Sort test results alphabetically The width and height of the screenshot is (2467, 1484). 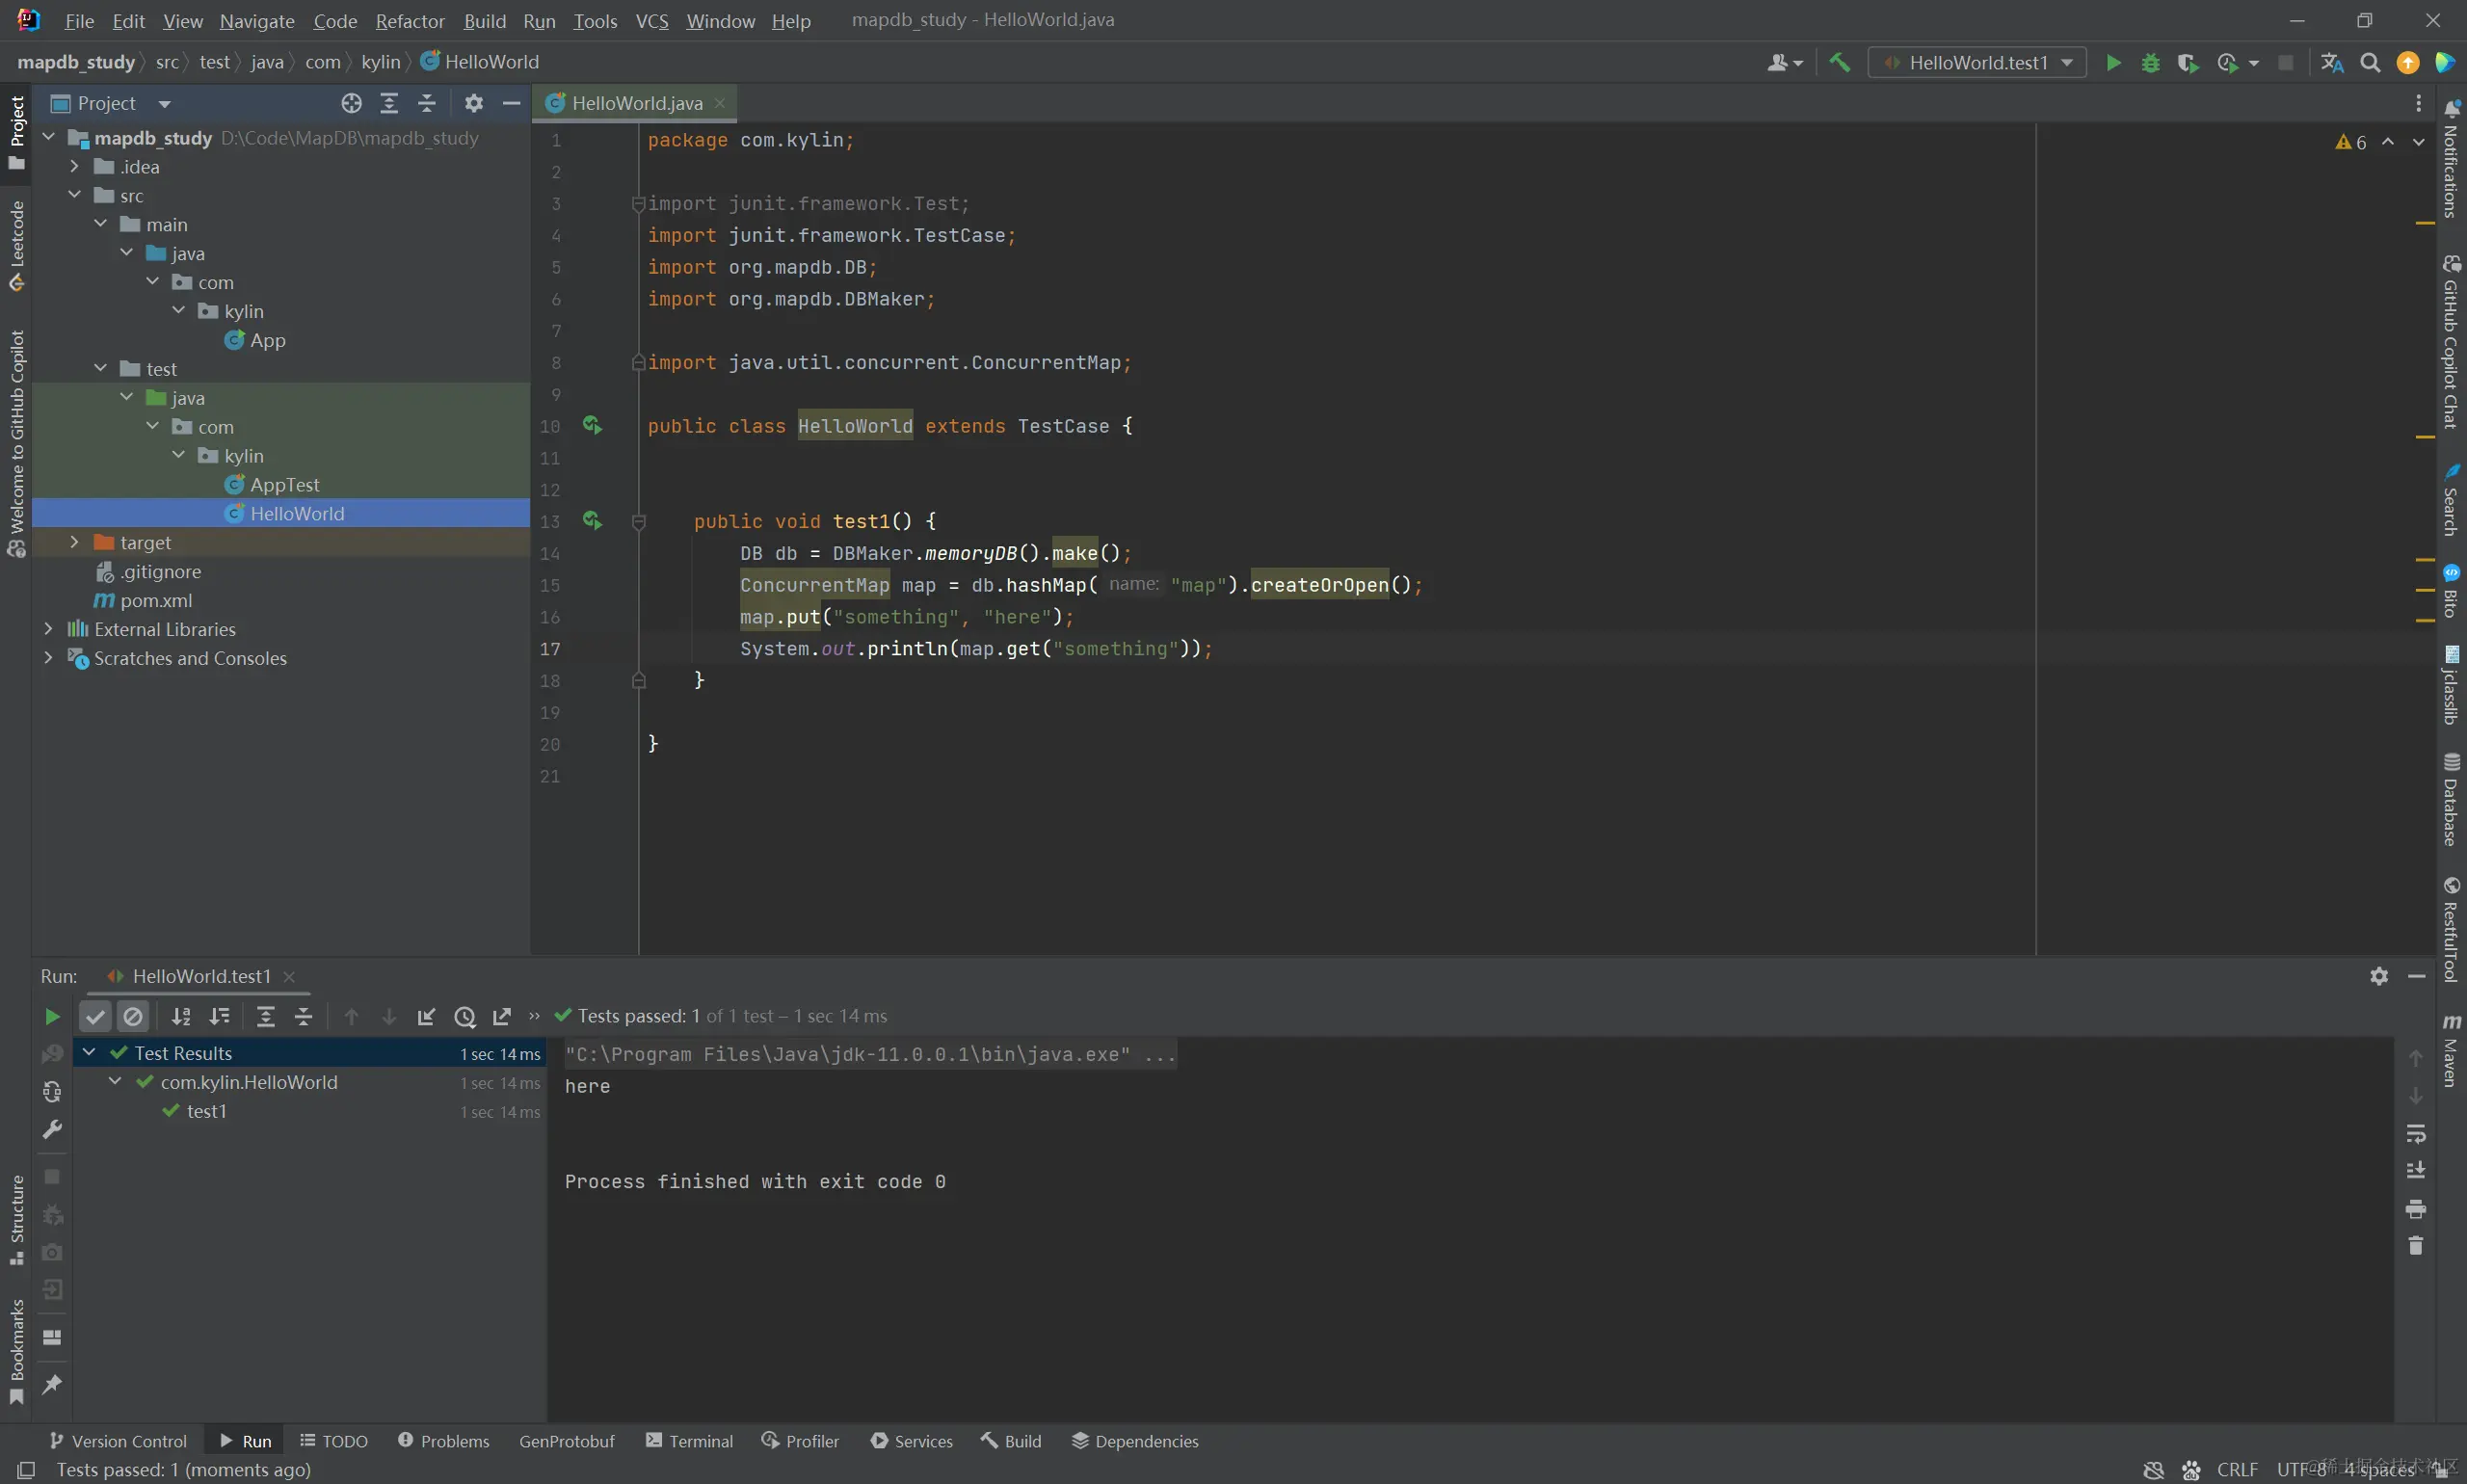pos(181,1017)
